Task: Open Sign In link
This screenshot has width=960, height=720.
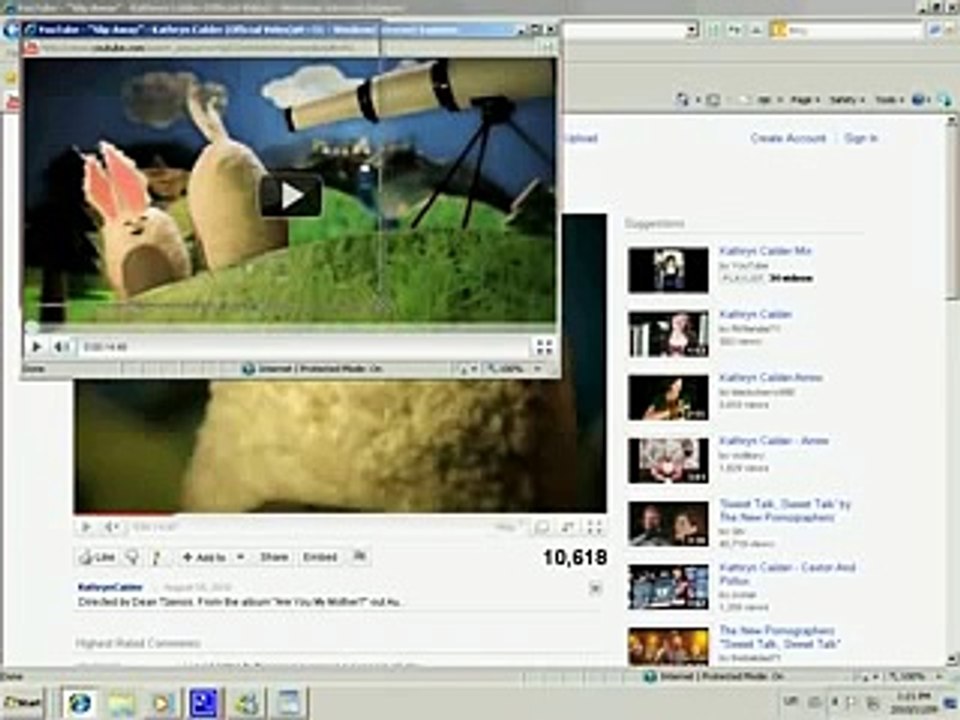Action: (861, 138)
